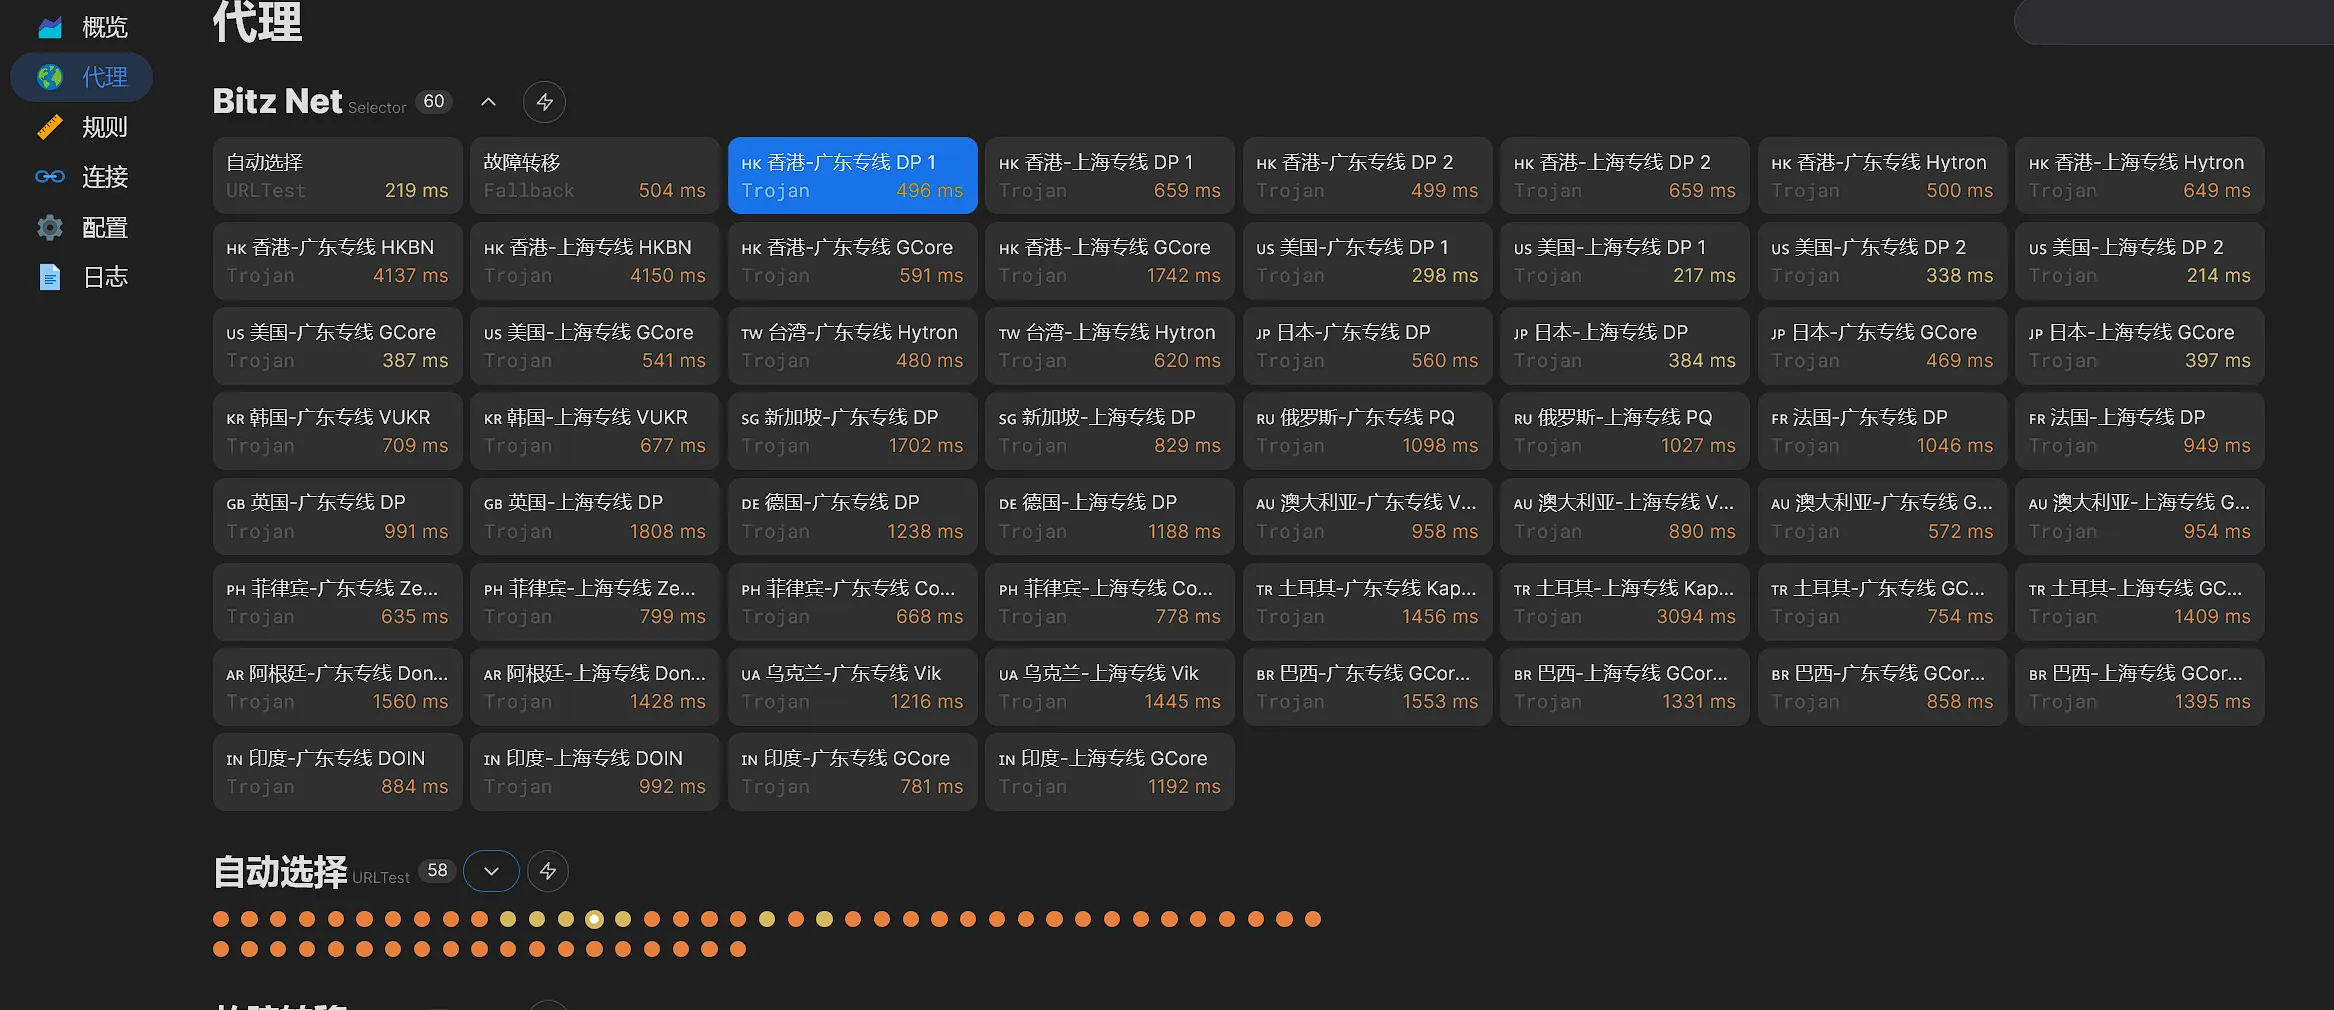2334x1010 pixels.
Task: Click the Connections link icon in sidebar
Action: coord(50,177)
